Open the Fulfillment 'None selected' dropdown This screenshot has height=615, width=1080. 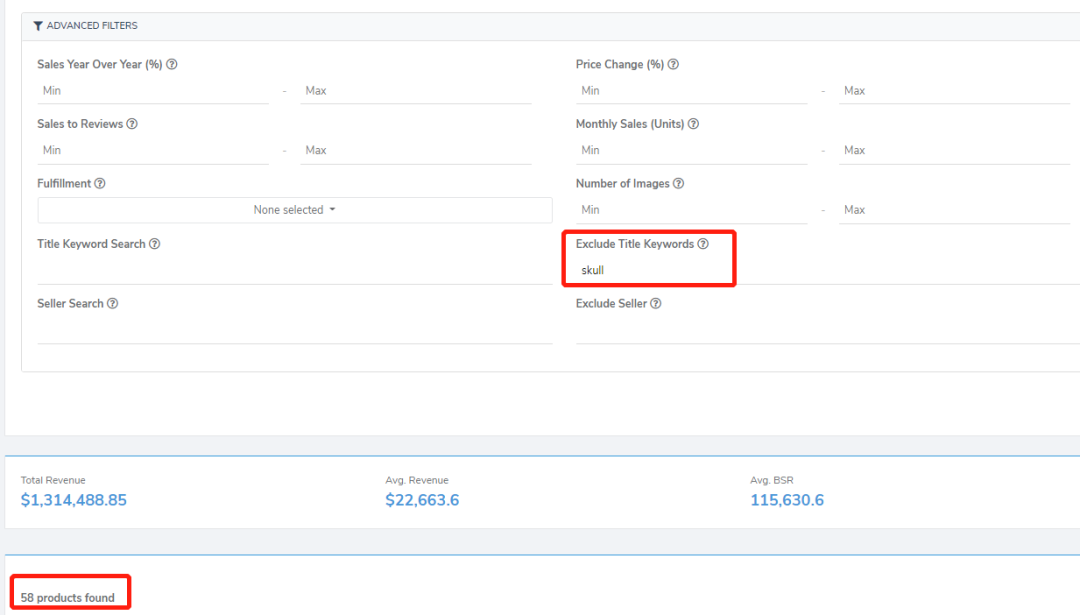(294, 210)
